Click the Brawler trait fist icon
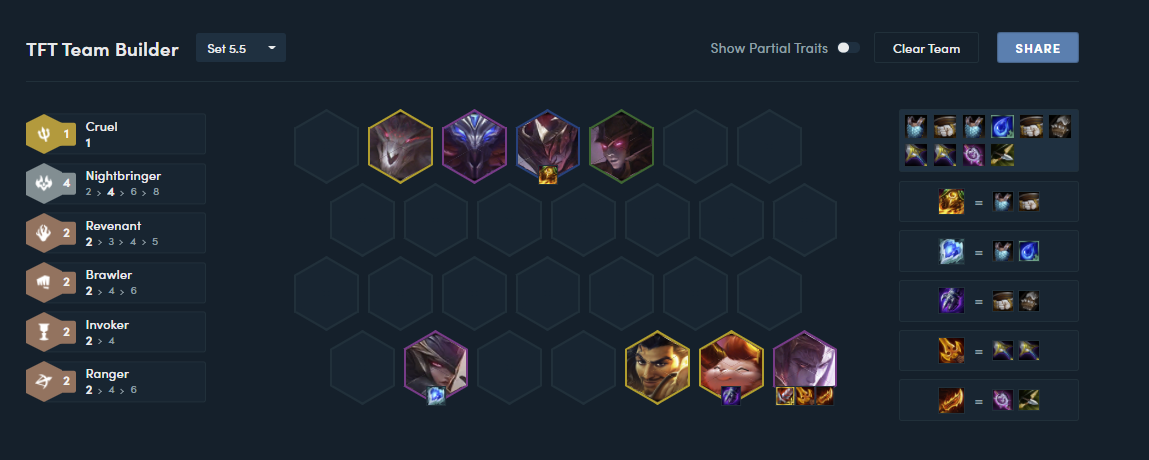The image size is (1149, 460). [43, 283]
